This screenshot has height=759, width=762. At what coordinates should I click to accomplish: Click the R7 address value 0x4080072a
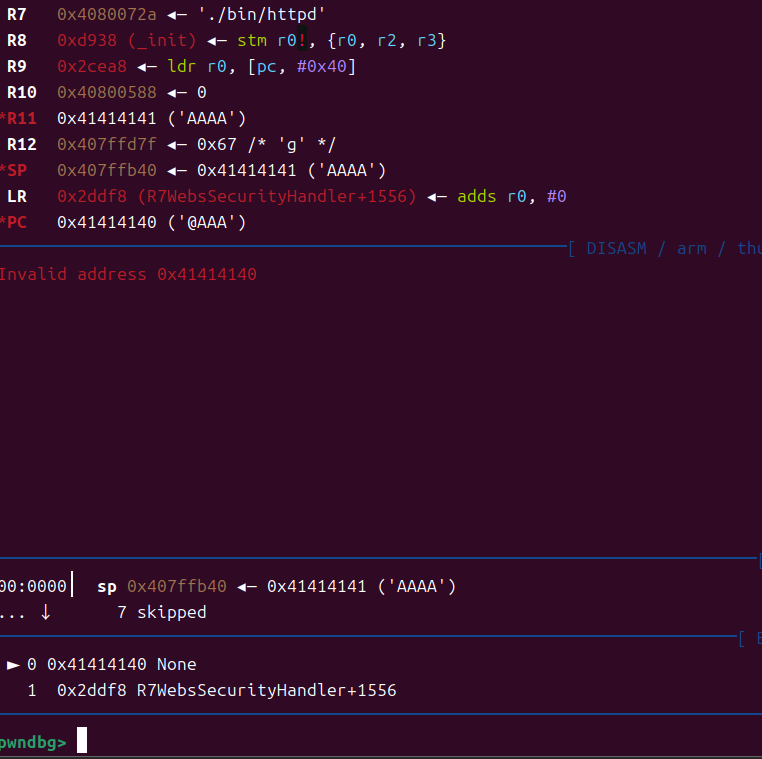106,15
